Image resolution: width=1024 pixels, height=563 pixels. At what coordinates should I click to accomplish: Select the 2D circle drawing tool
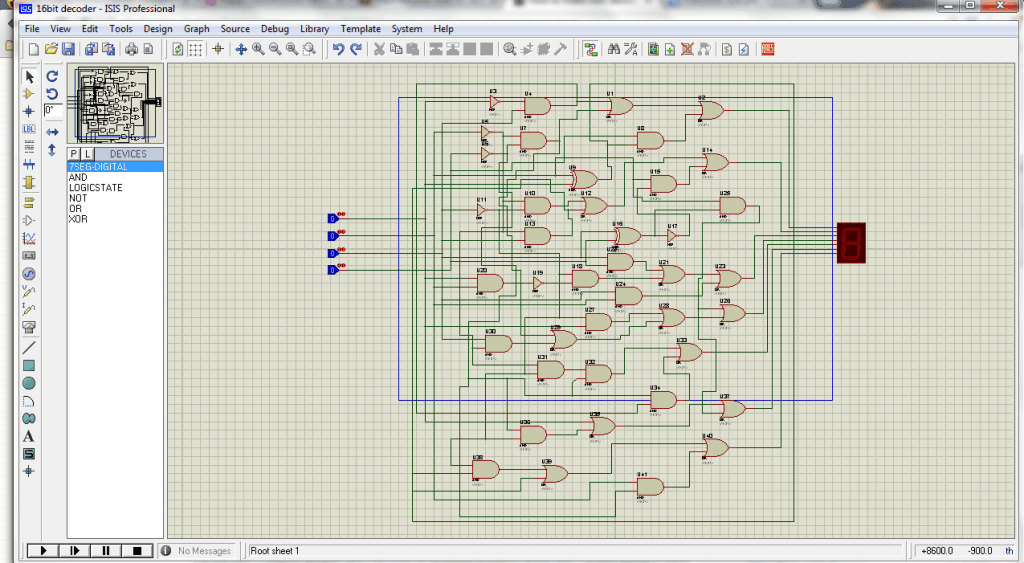coord(29,383)
